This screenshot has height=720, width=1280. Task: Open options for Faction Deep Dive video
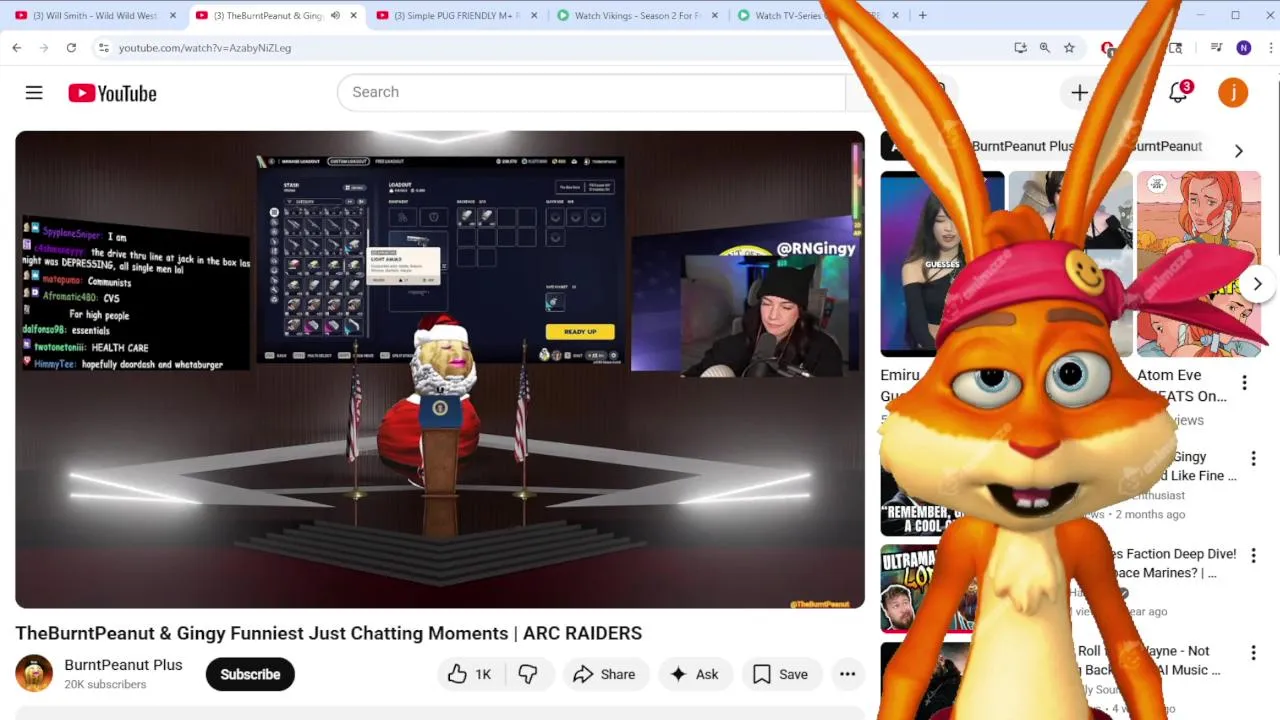[1253, 555]
